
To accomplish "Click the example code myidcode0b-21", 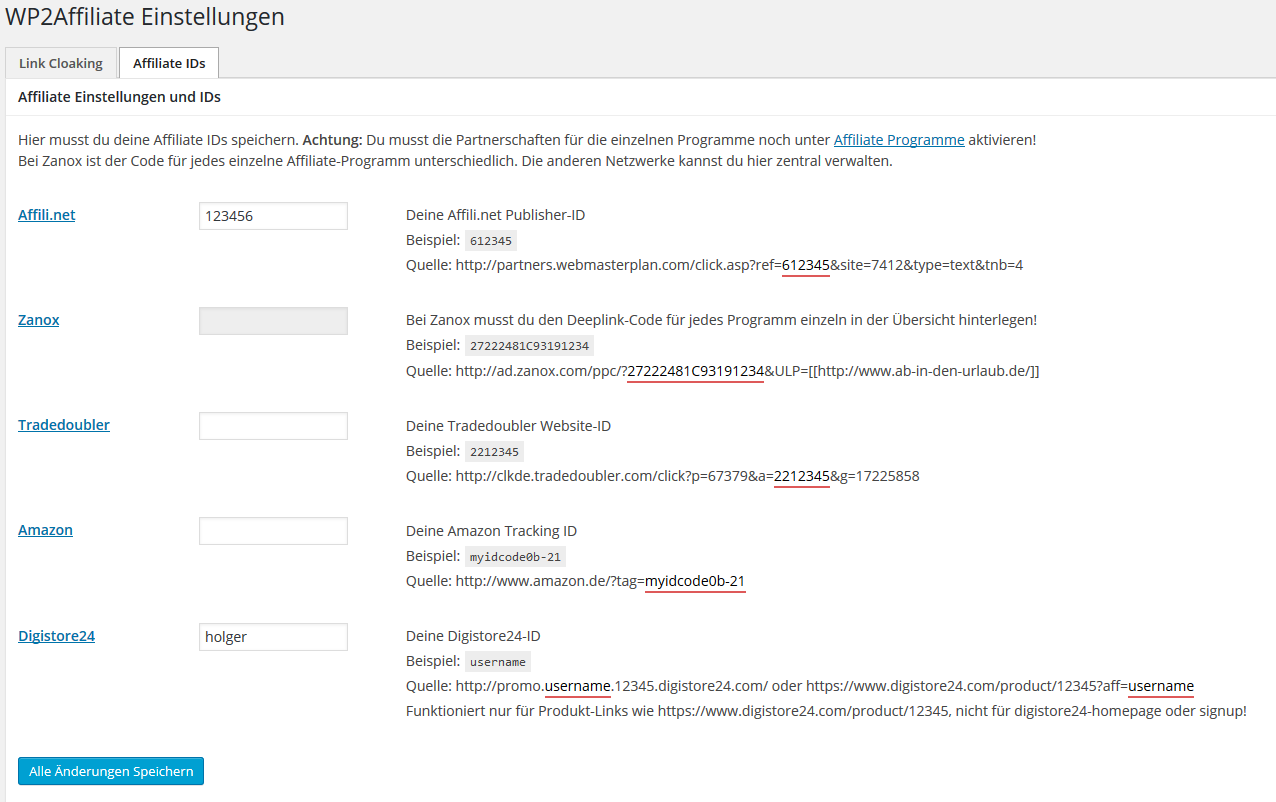I will 516,557.
